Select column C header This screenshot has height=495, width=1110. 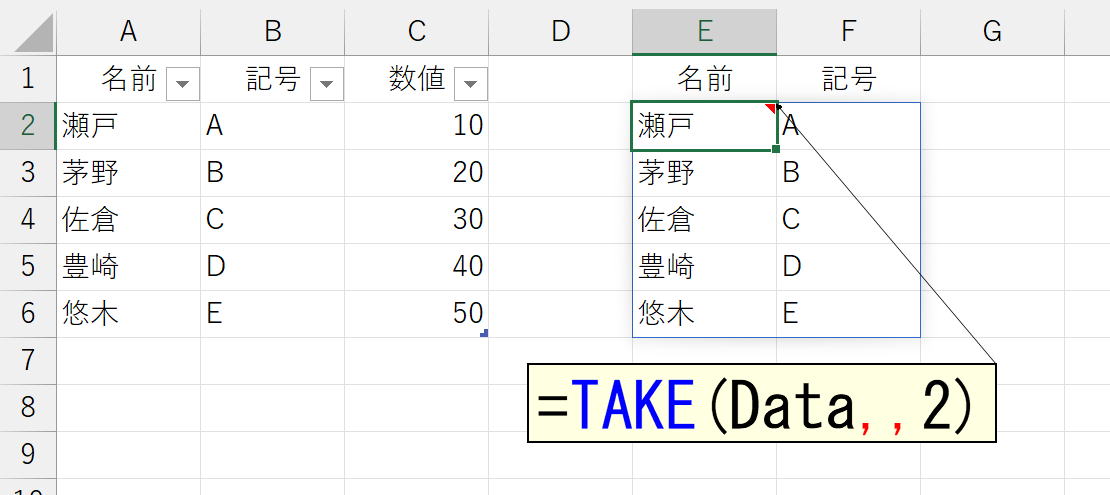[417, 31]
